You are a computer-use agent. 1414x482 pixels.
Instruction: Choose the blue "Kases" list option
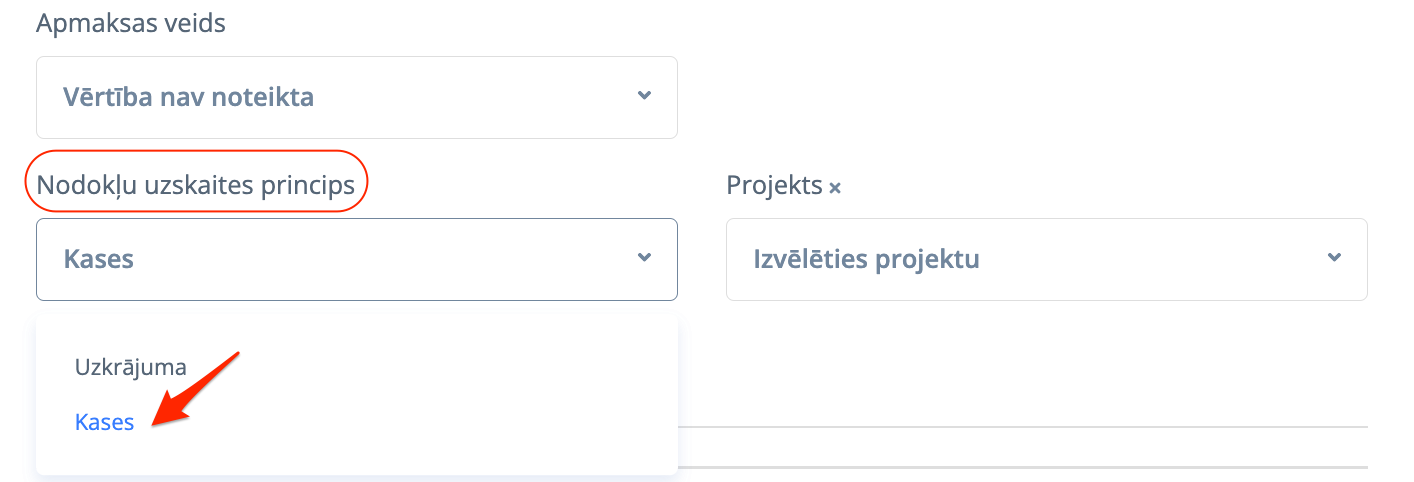(104, 422)
